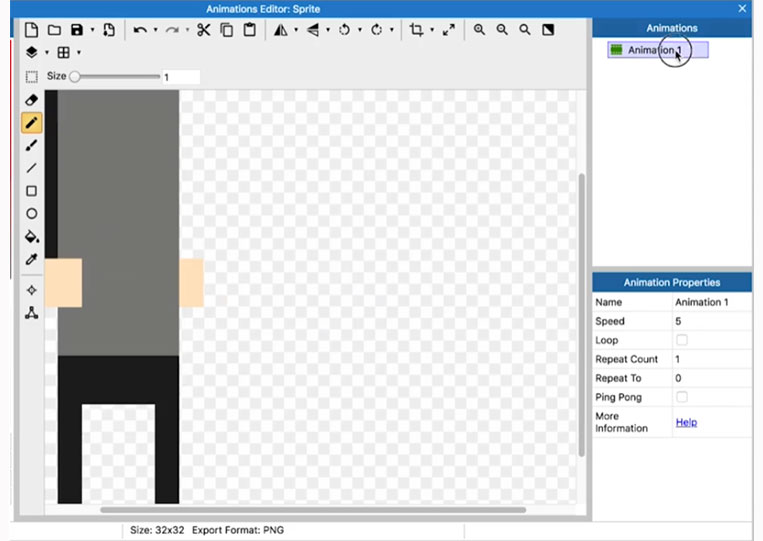Click the Layers stack icon
Image resolution: width=763 pixels, height=541 pixels.
[32, 53]
